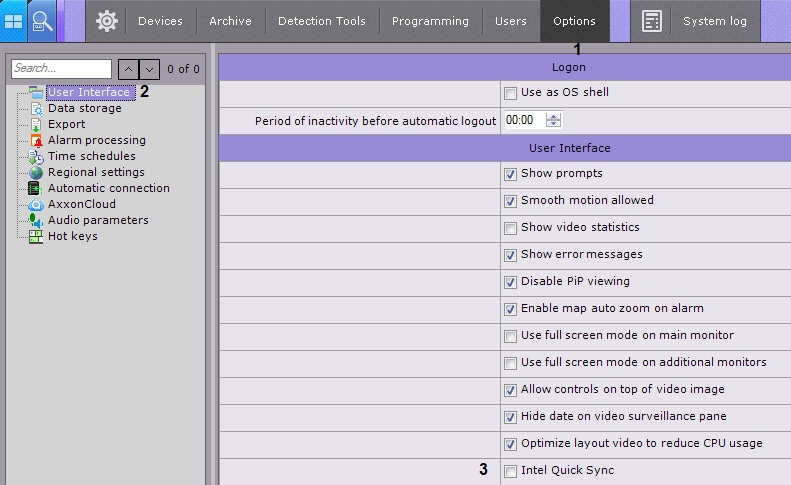Switch to the Devices tab
Viewport: 791px width, 485px height.
pyautogui.click(x=160, y=21)
